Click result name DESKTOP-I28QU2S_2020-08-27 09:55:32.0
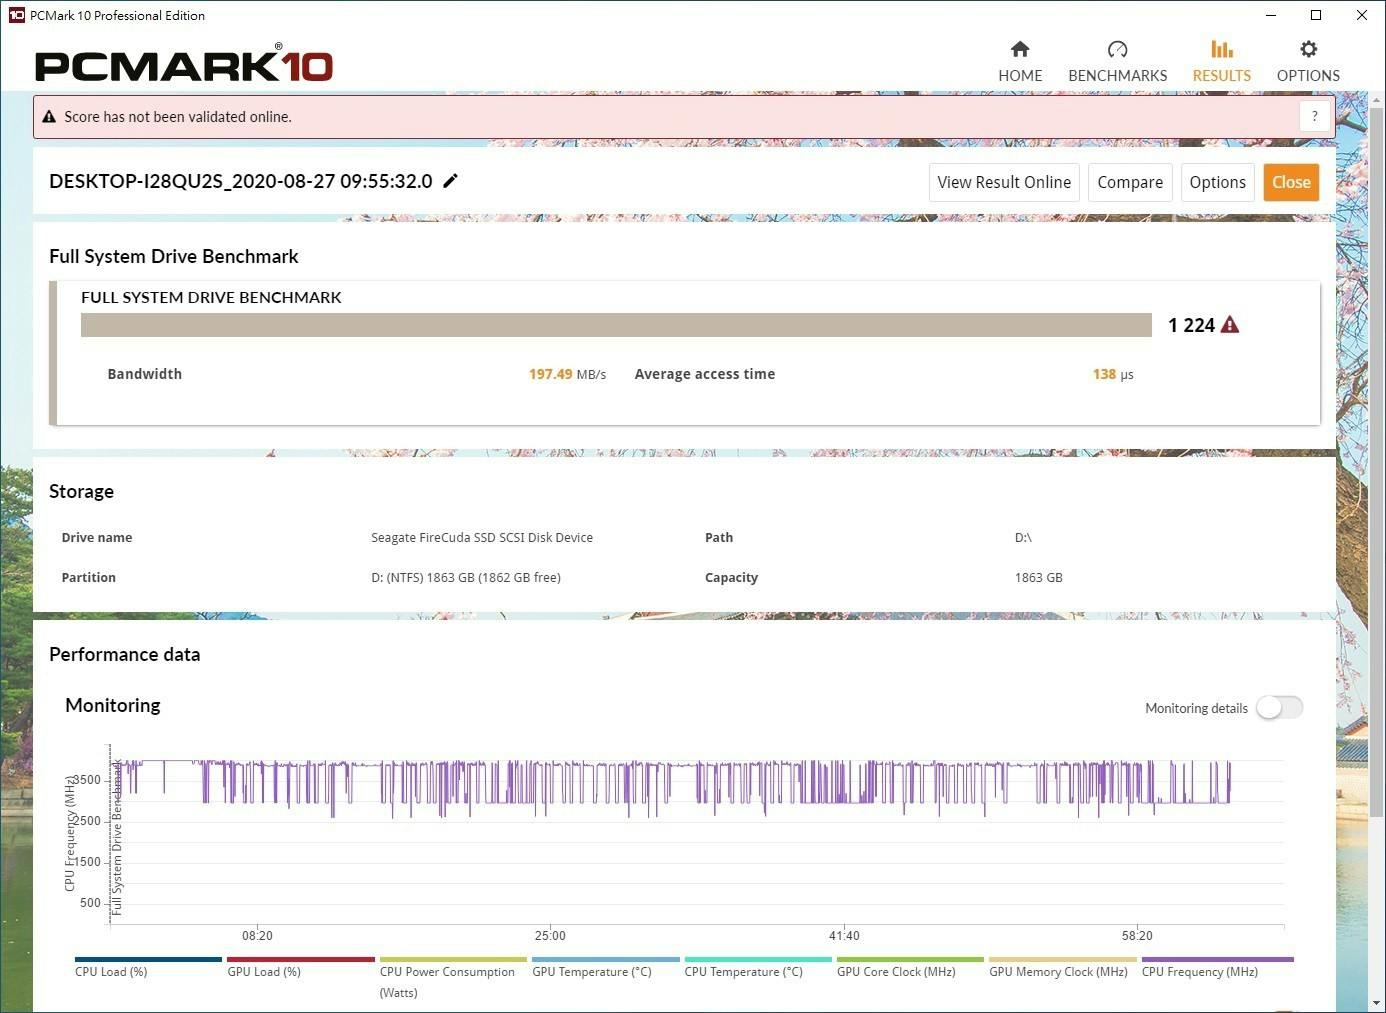The image size is (1386, 1013). 241,181
